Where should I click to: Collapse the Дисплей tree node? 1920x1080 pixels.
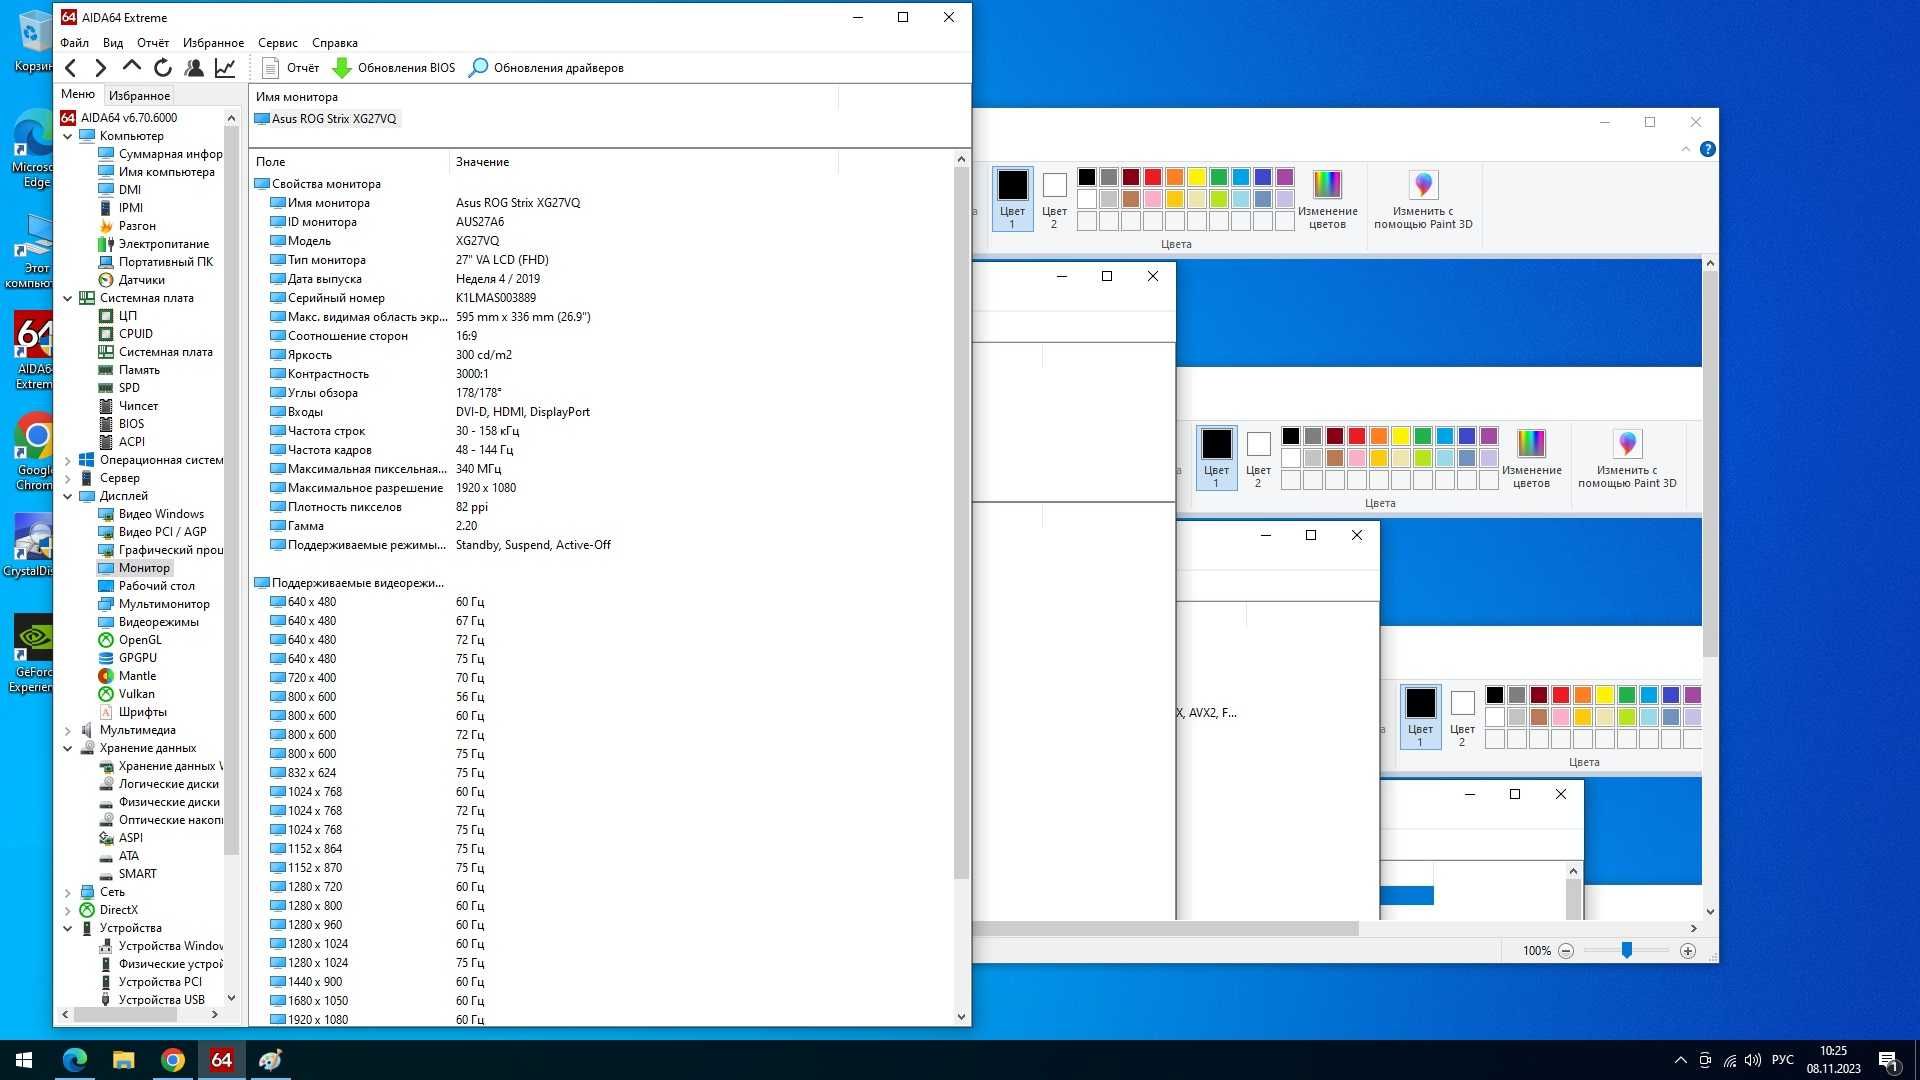click(x=68, y=496)
